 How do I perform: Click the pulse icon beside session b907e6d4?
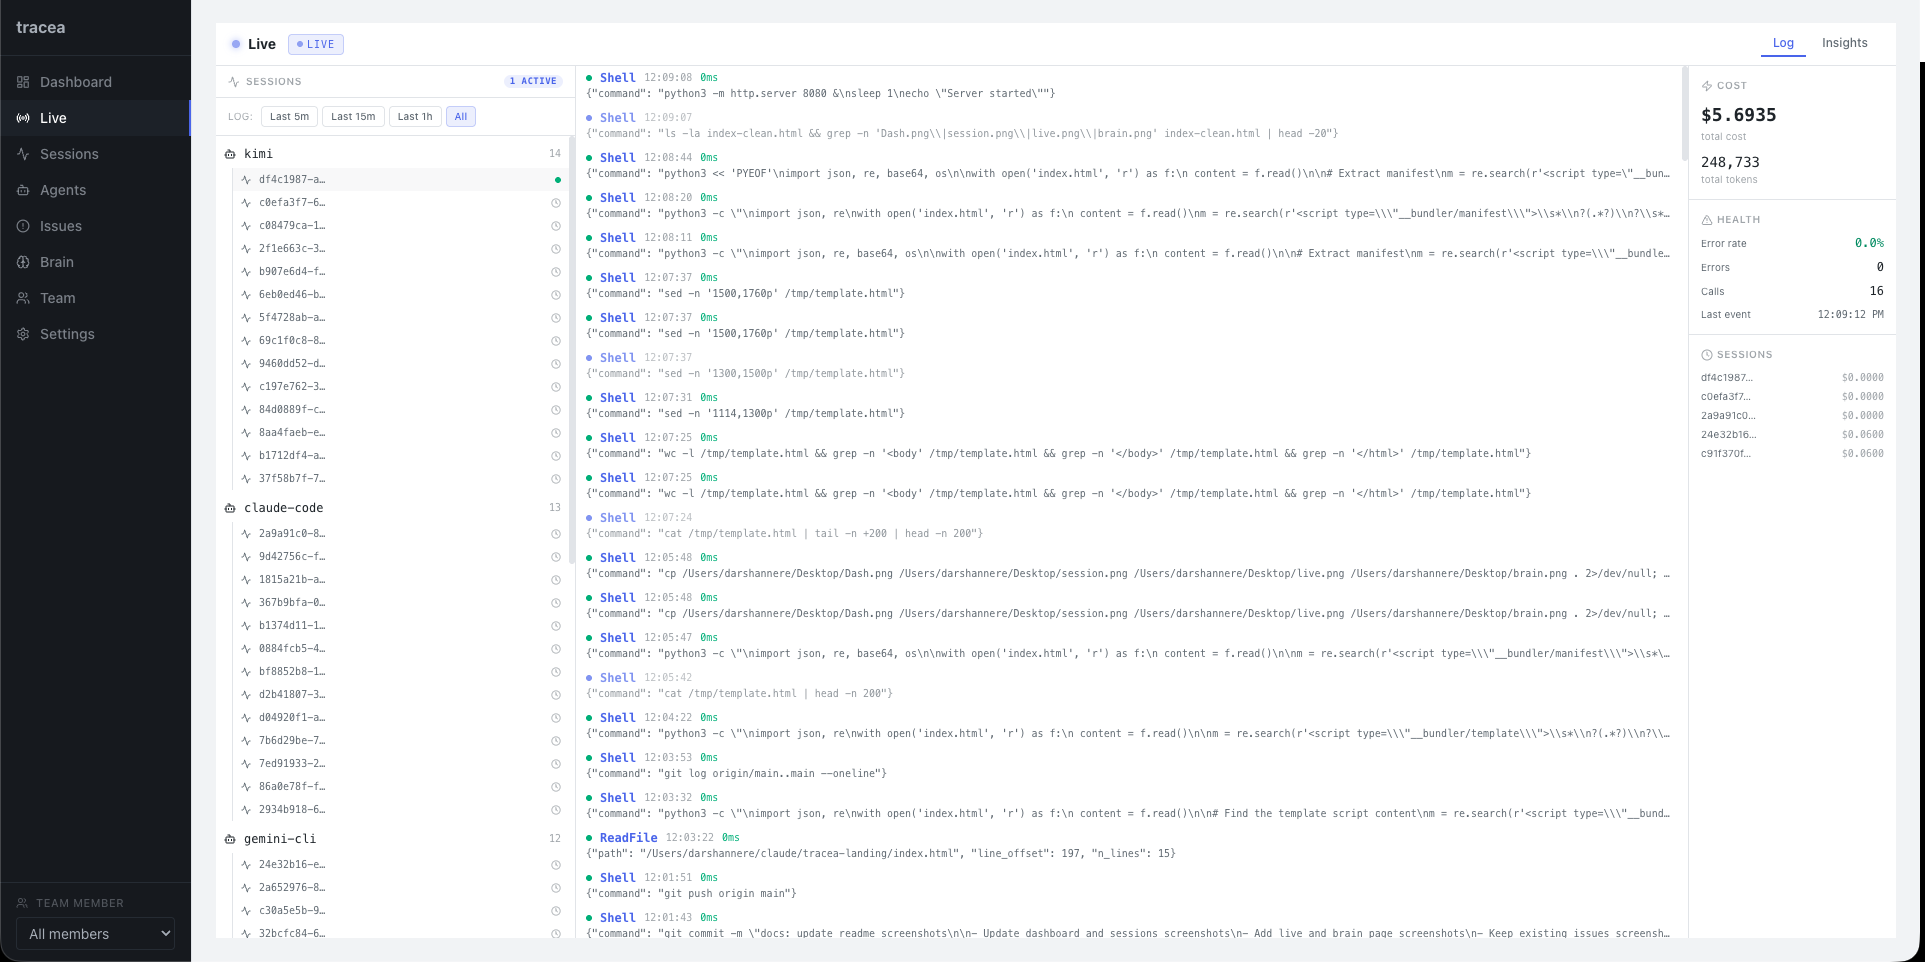[246, 272]
